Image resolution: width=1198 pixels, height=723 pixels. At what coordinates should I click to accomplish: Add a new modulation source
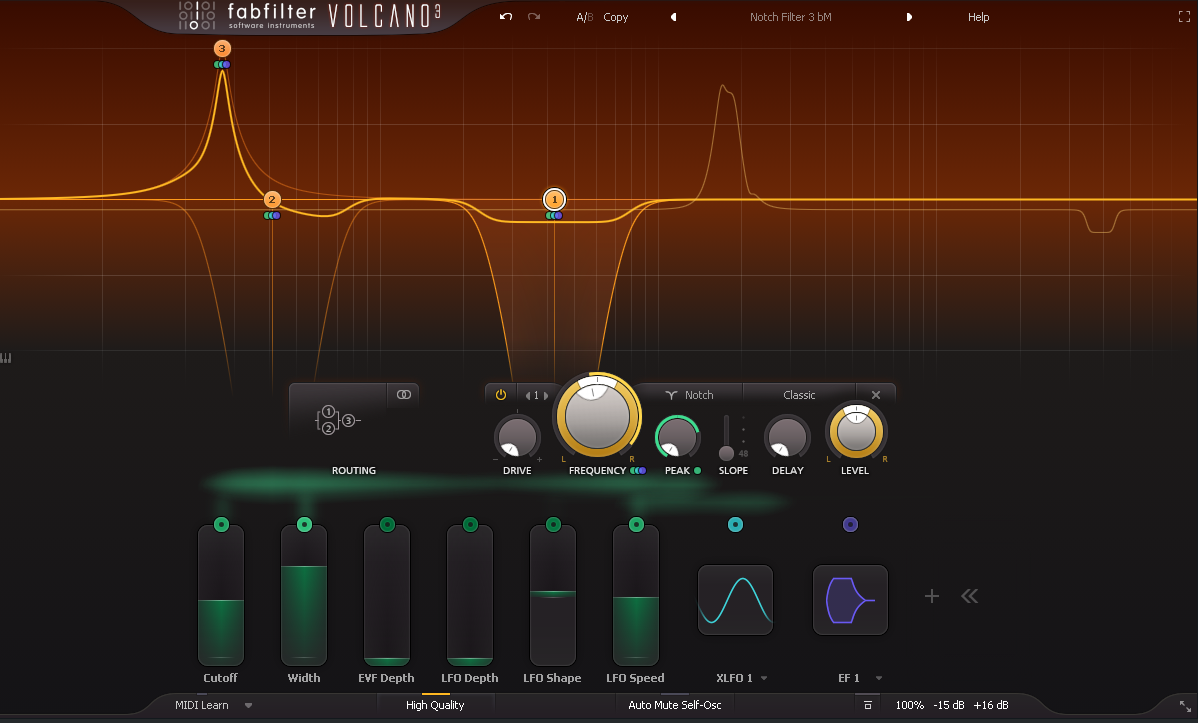pos(931,596)
